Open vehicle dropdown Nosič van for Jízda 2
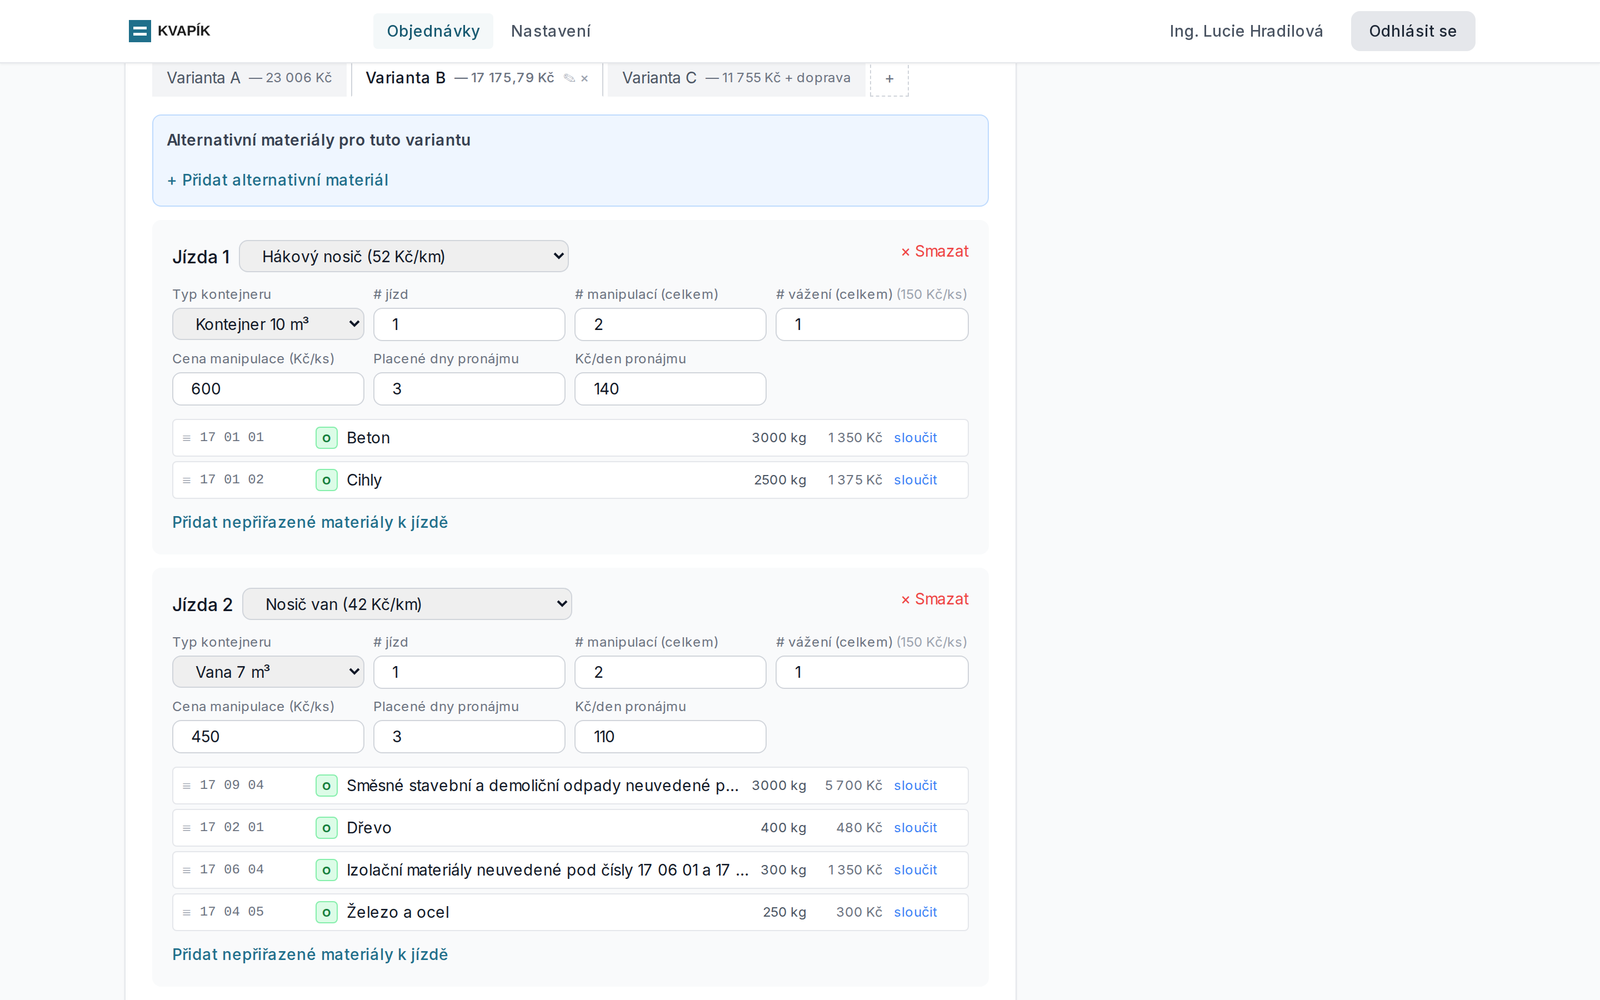Image resolution: width=1600 pixels, height=1000 pixels. coord(407,604)
